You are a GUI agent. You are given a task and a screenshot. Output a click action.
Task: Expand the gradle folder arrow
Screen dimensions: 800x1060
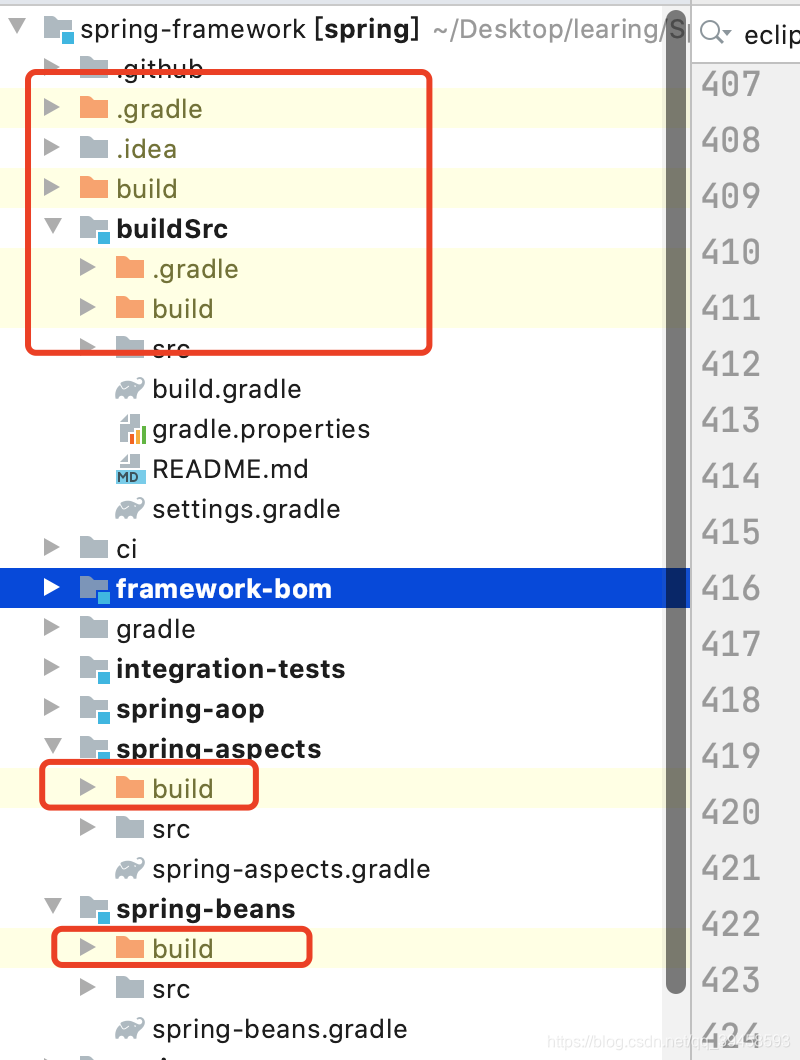click(51, 627)
